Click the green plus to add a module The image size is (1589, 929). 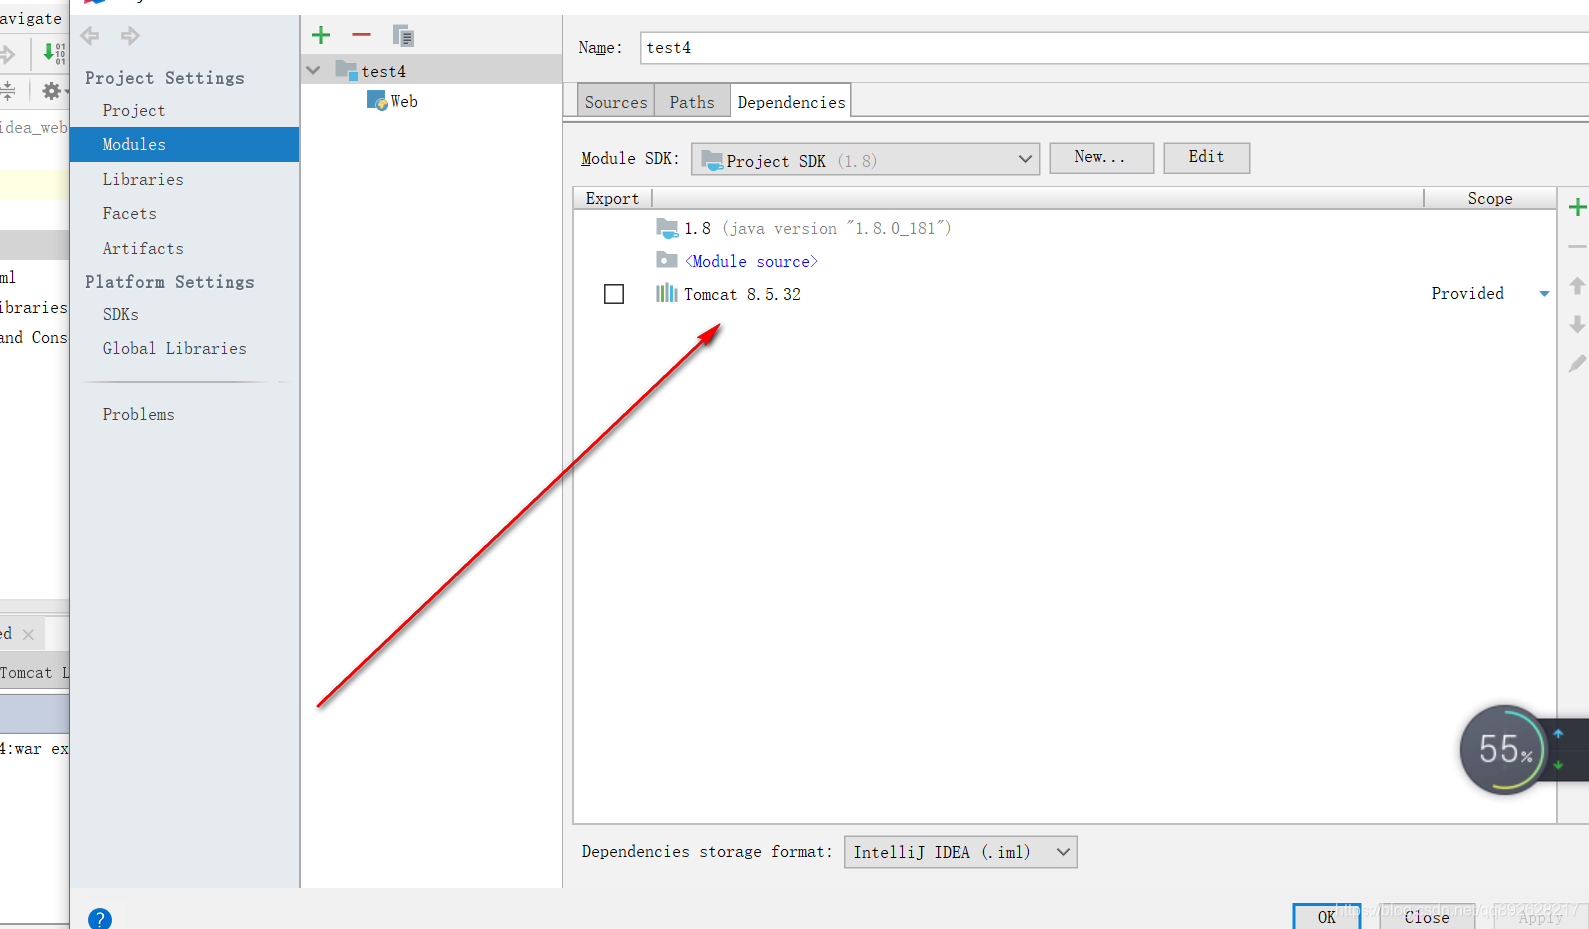(321, 36)
